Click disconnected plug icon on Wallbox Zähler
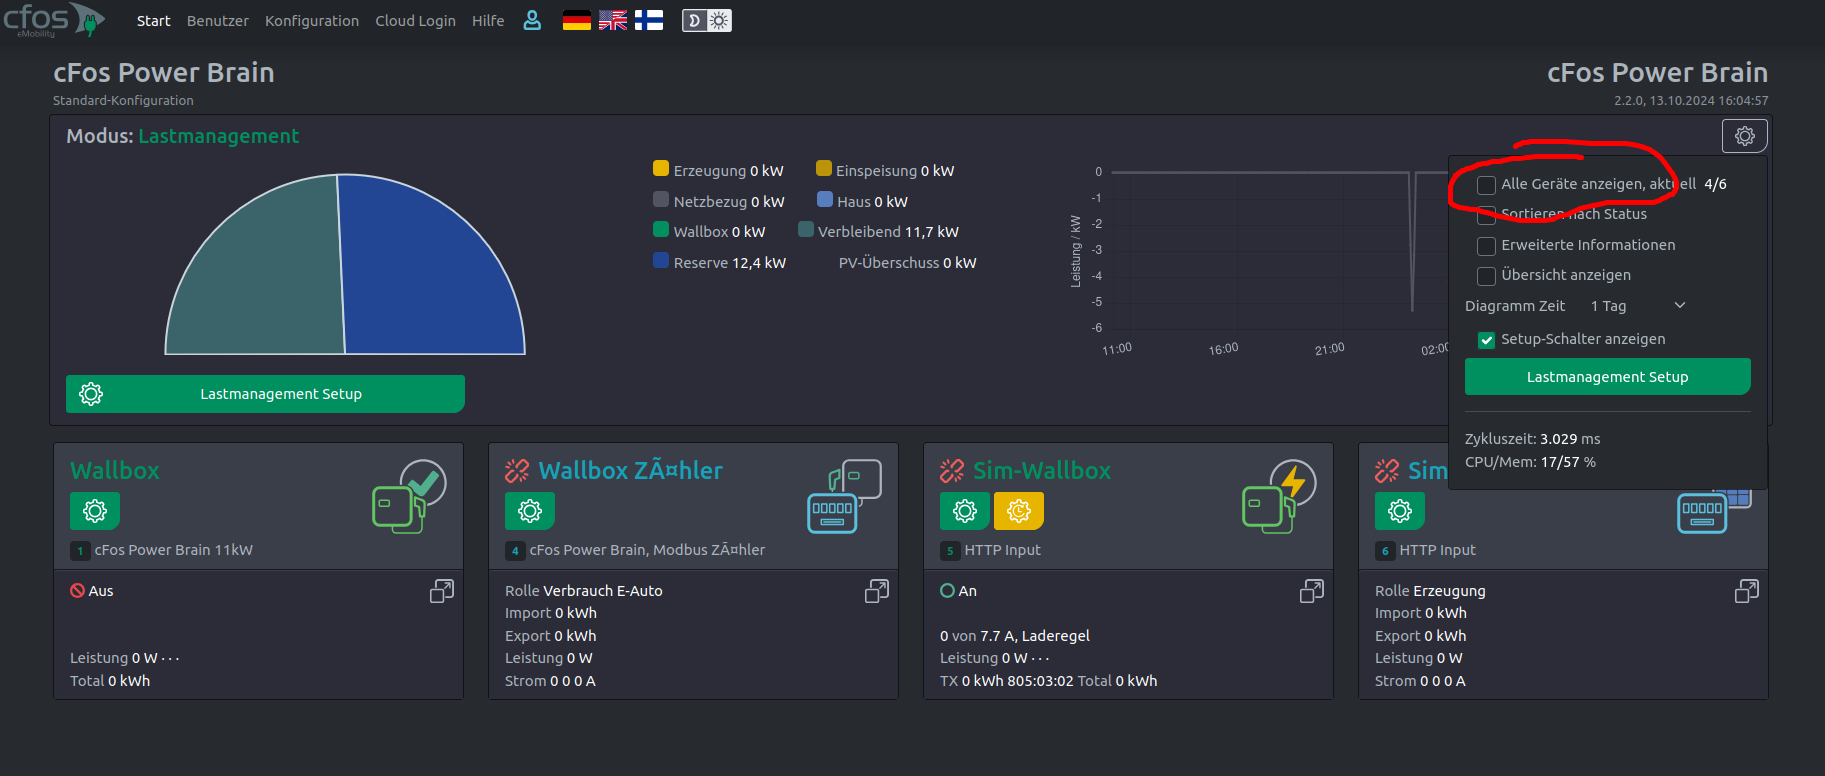The height and width of the screenshot is (776, 1825). click(517, 470)
